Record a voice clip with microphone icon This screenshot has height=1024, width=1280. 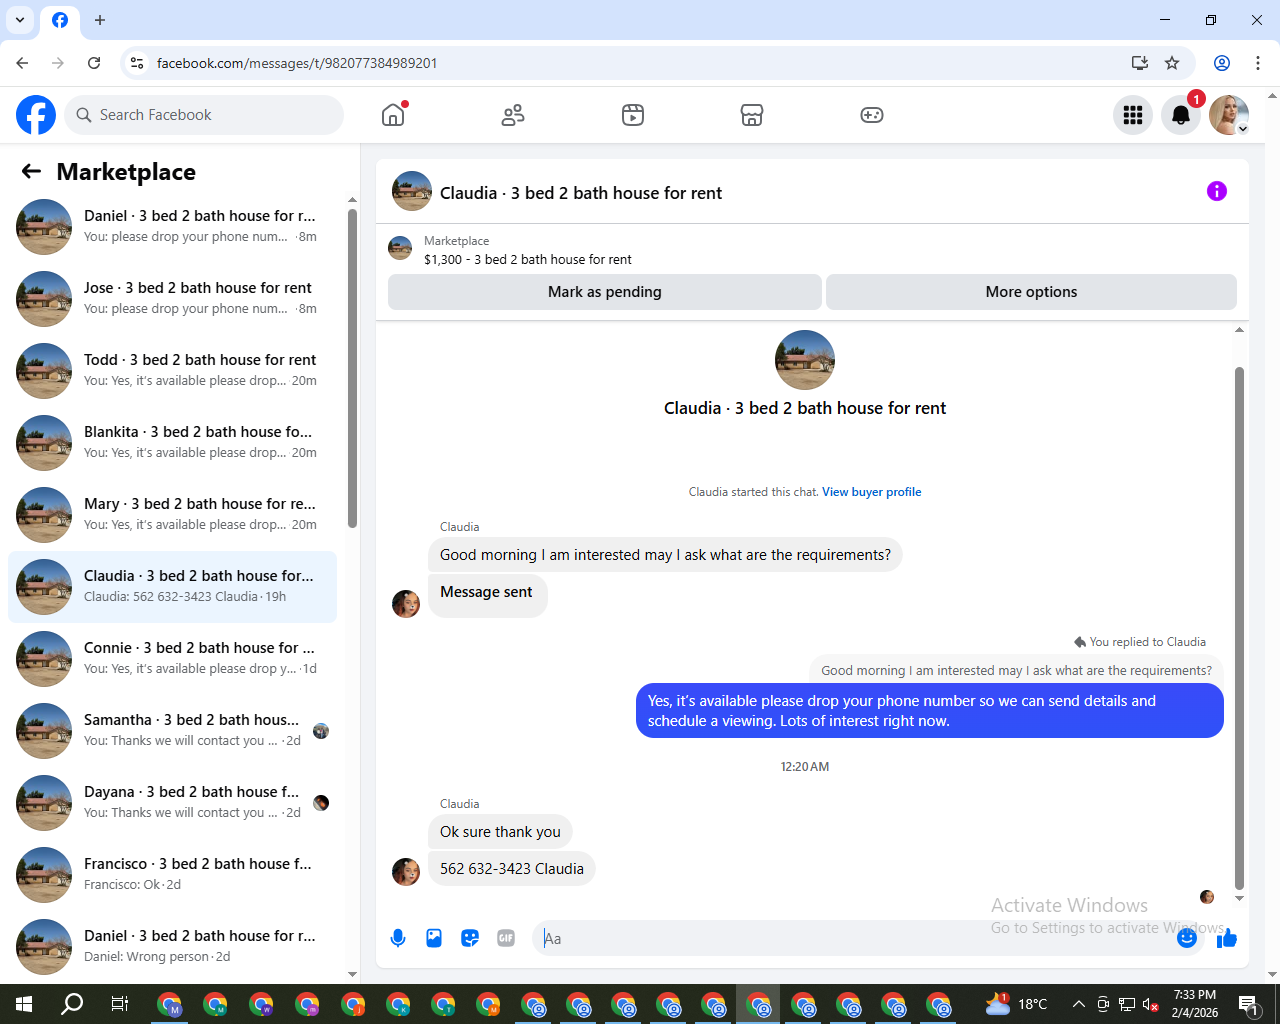click(398, 938)
